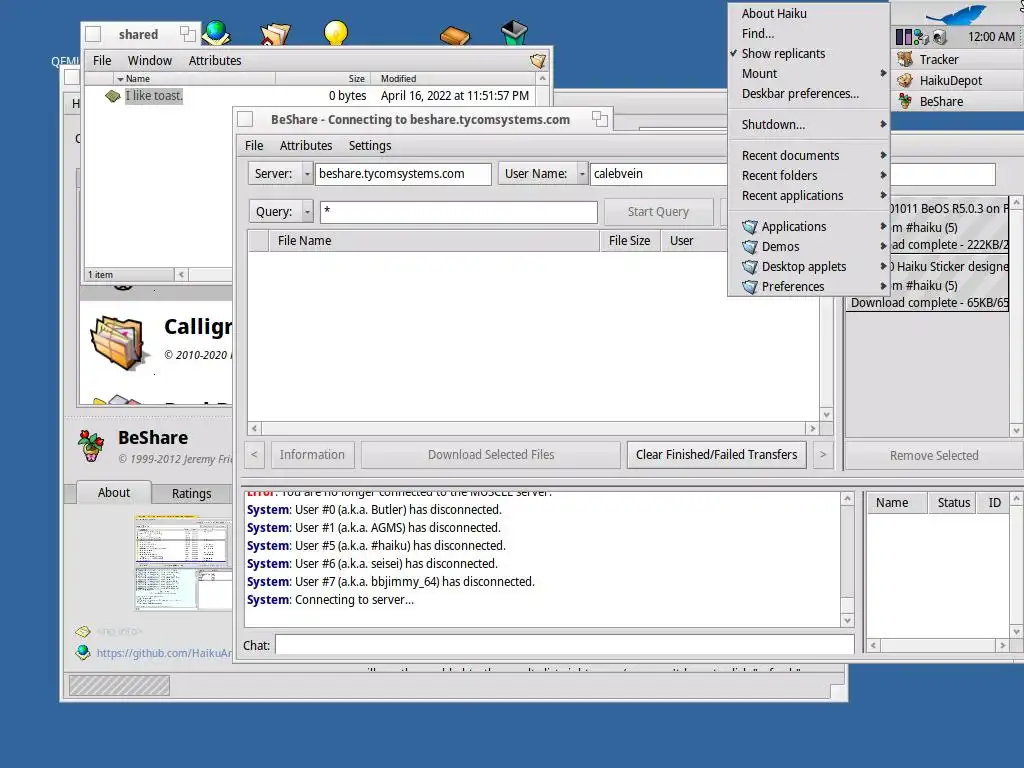Click the Start Query button

(658, 212)
